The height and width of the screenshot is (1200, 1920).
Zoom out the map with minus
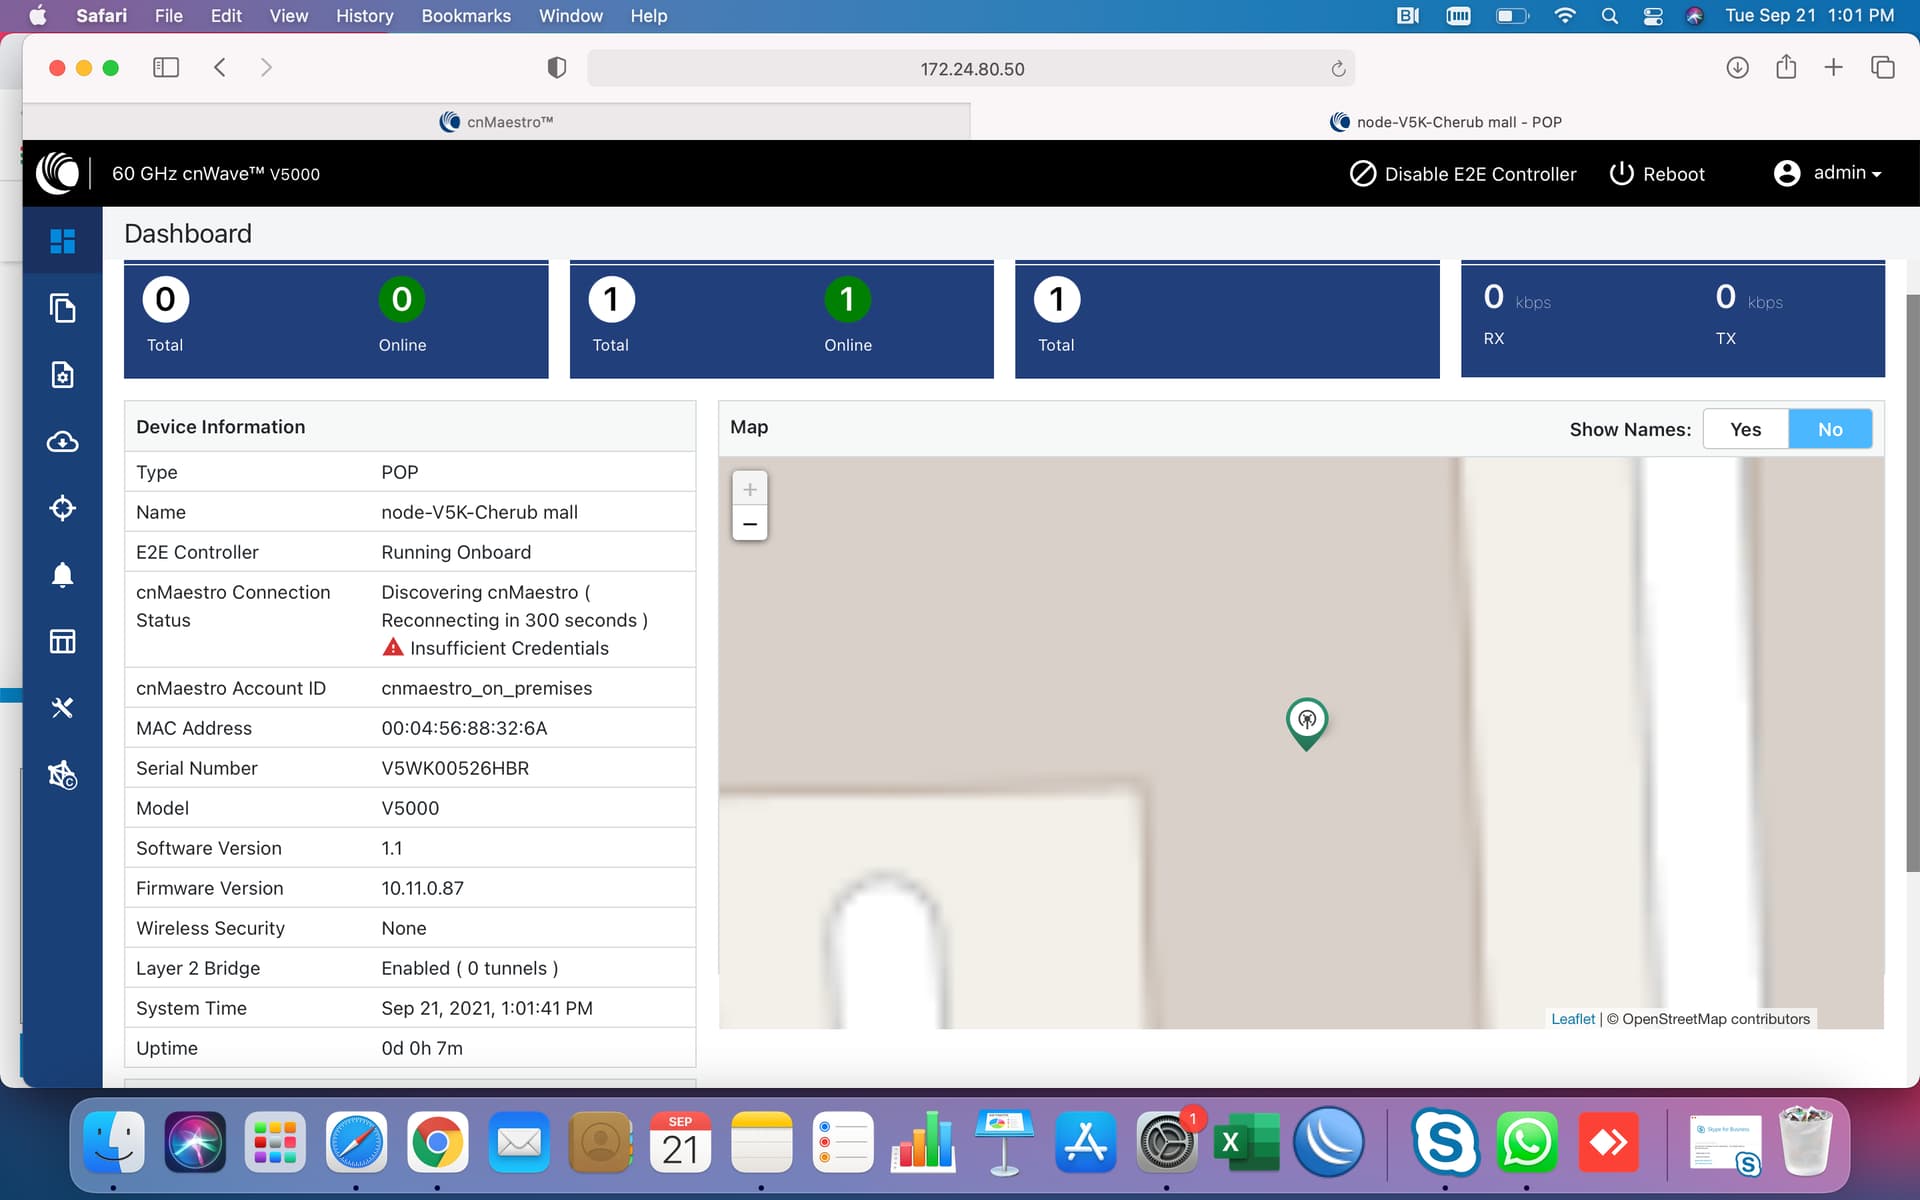coord(750,523)
